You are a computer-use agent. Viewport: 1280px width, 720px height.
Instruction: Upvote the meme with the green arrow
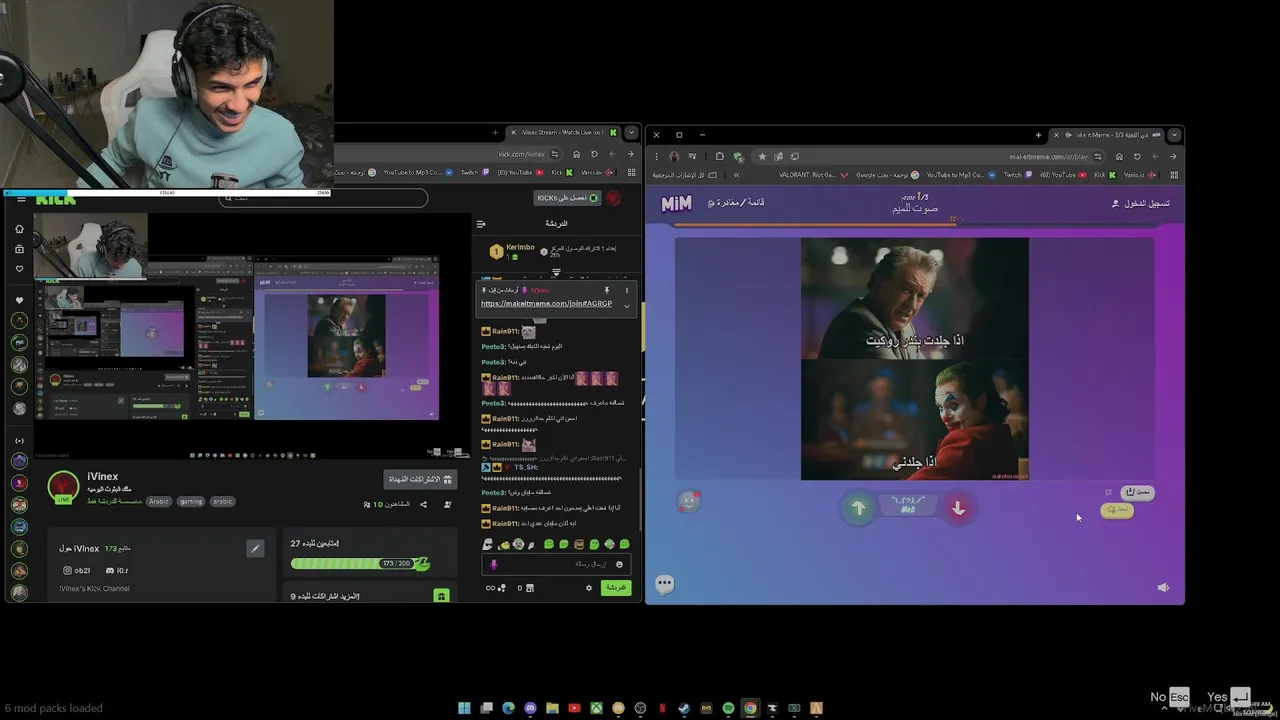(x=858, y=508)
